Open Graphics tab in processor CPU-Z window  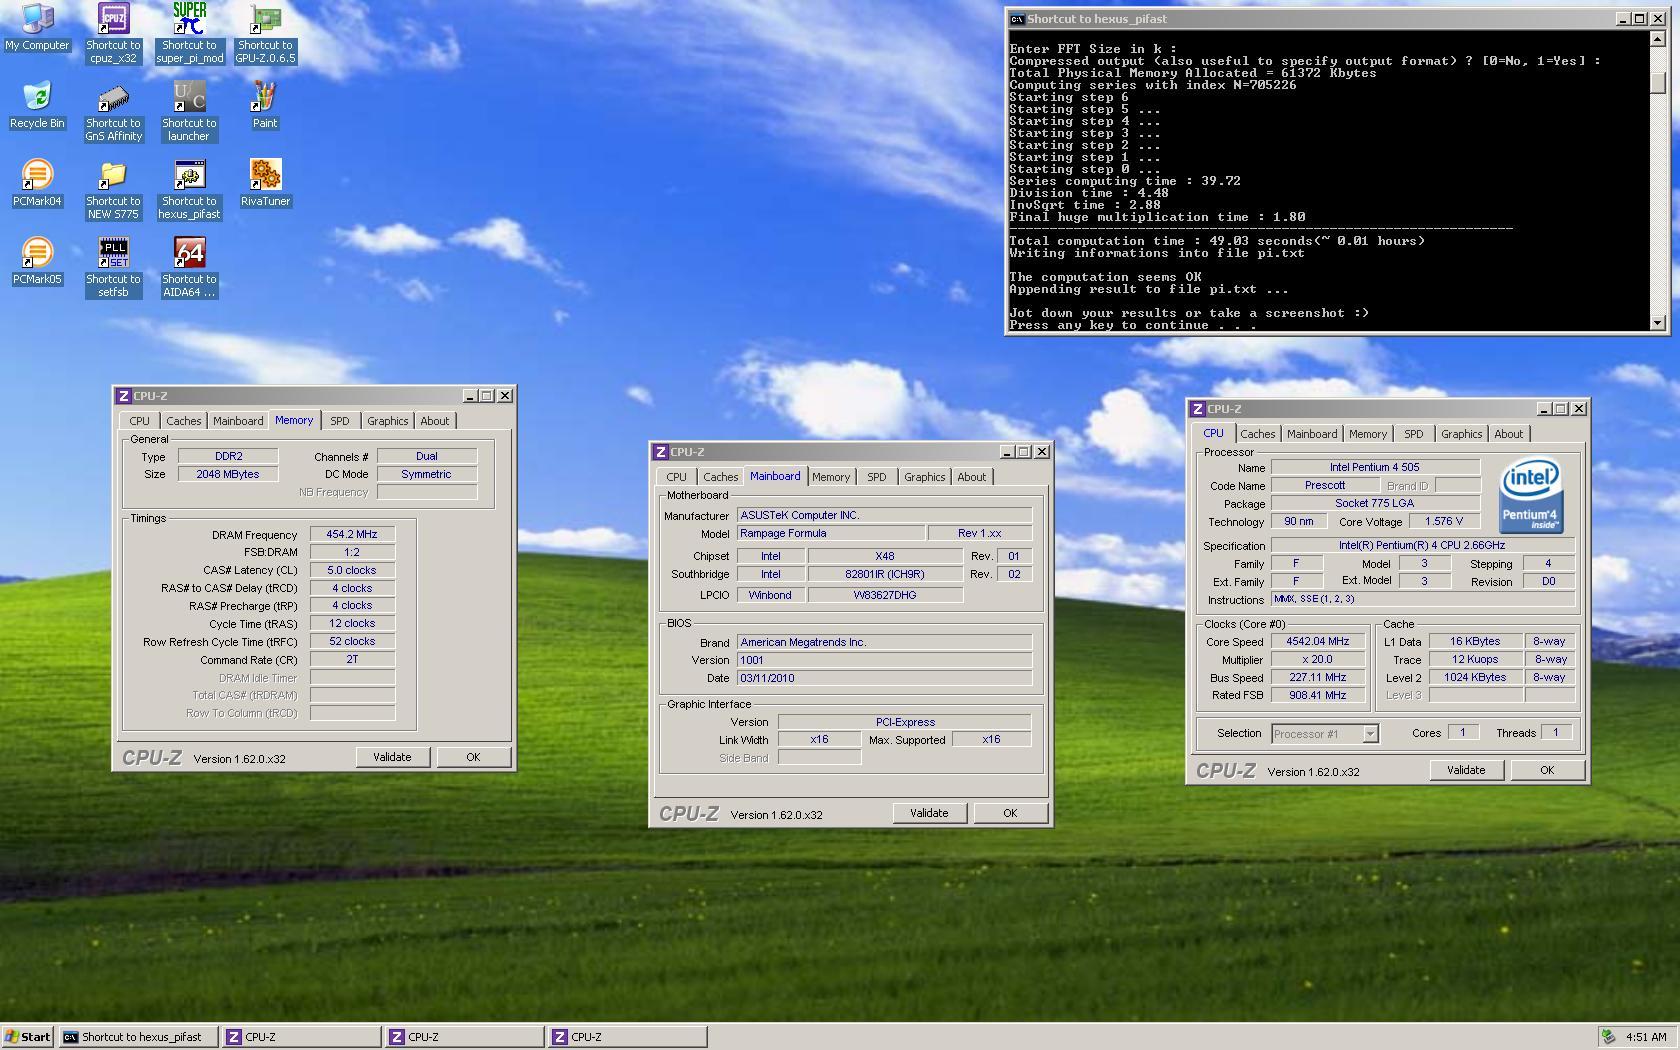1461,434
